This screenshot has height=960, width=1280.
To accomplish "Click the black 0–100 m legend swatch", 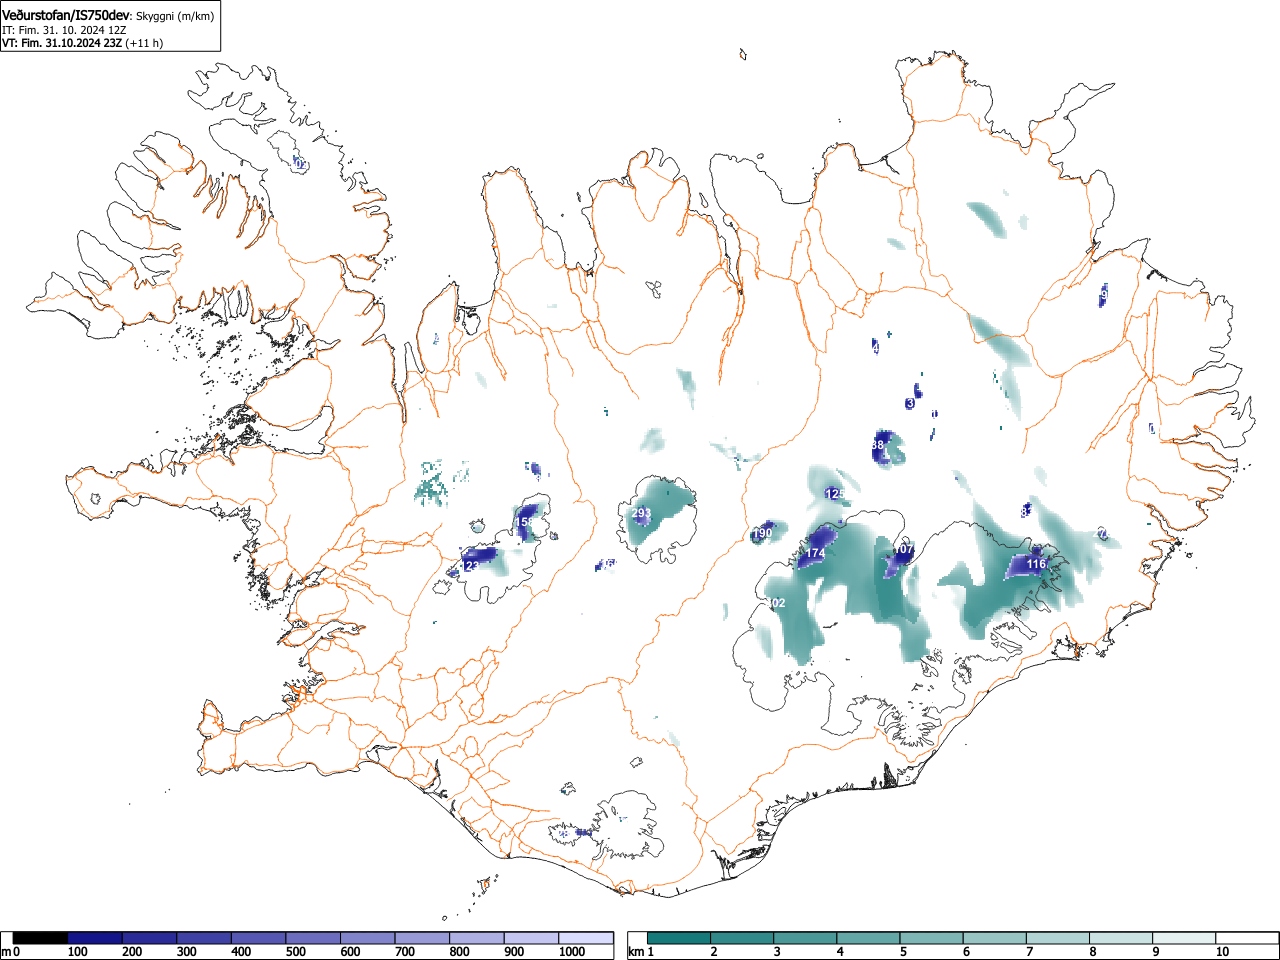I will pyautogui.click(x=41, y=938).
